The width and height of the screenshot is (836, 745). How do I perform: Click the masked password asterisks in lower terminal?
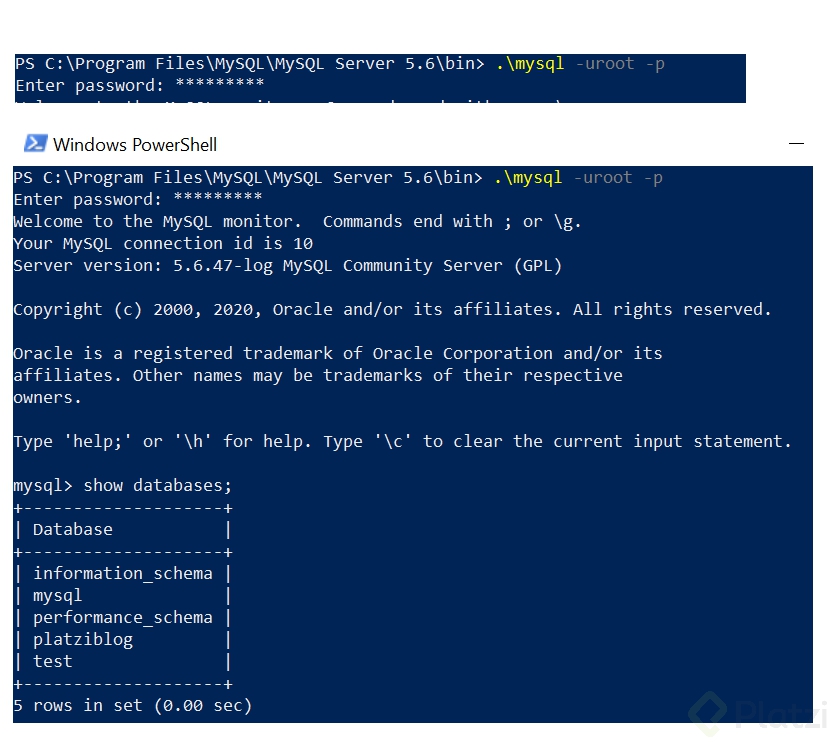click(218, 198)
